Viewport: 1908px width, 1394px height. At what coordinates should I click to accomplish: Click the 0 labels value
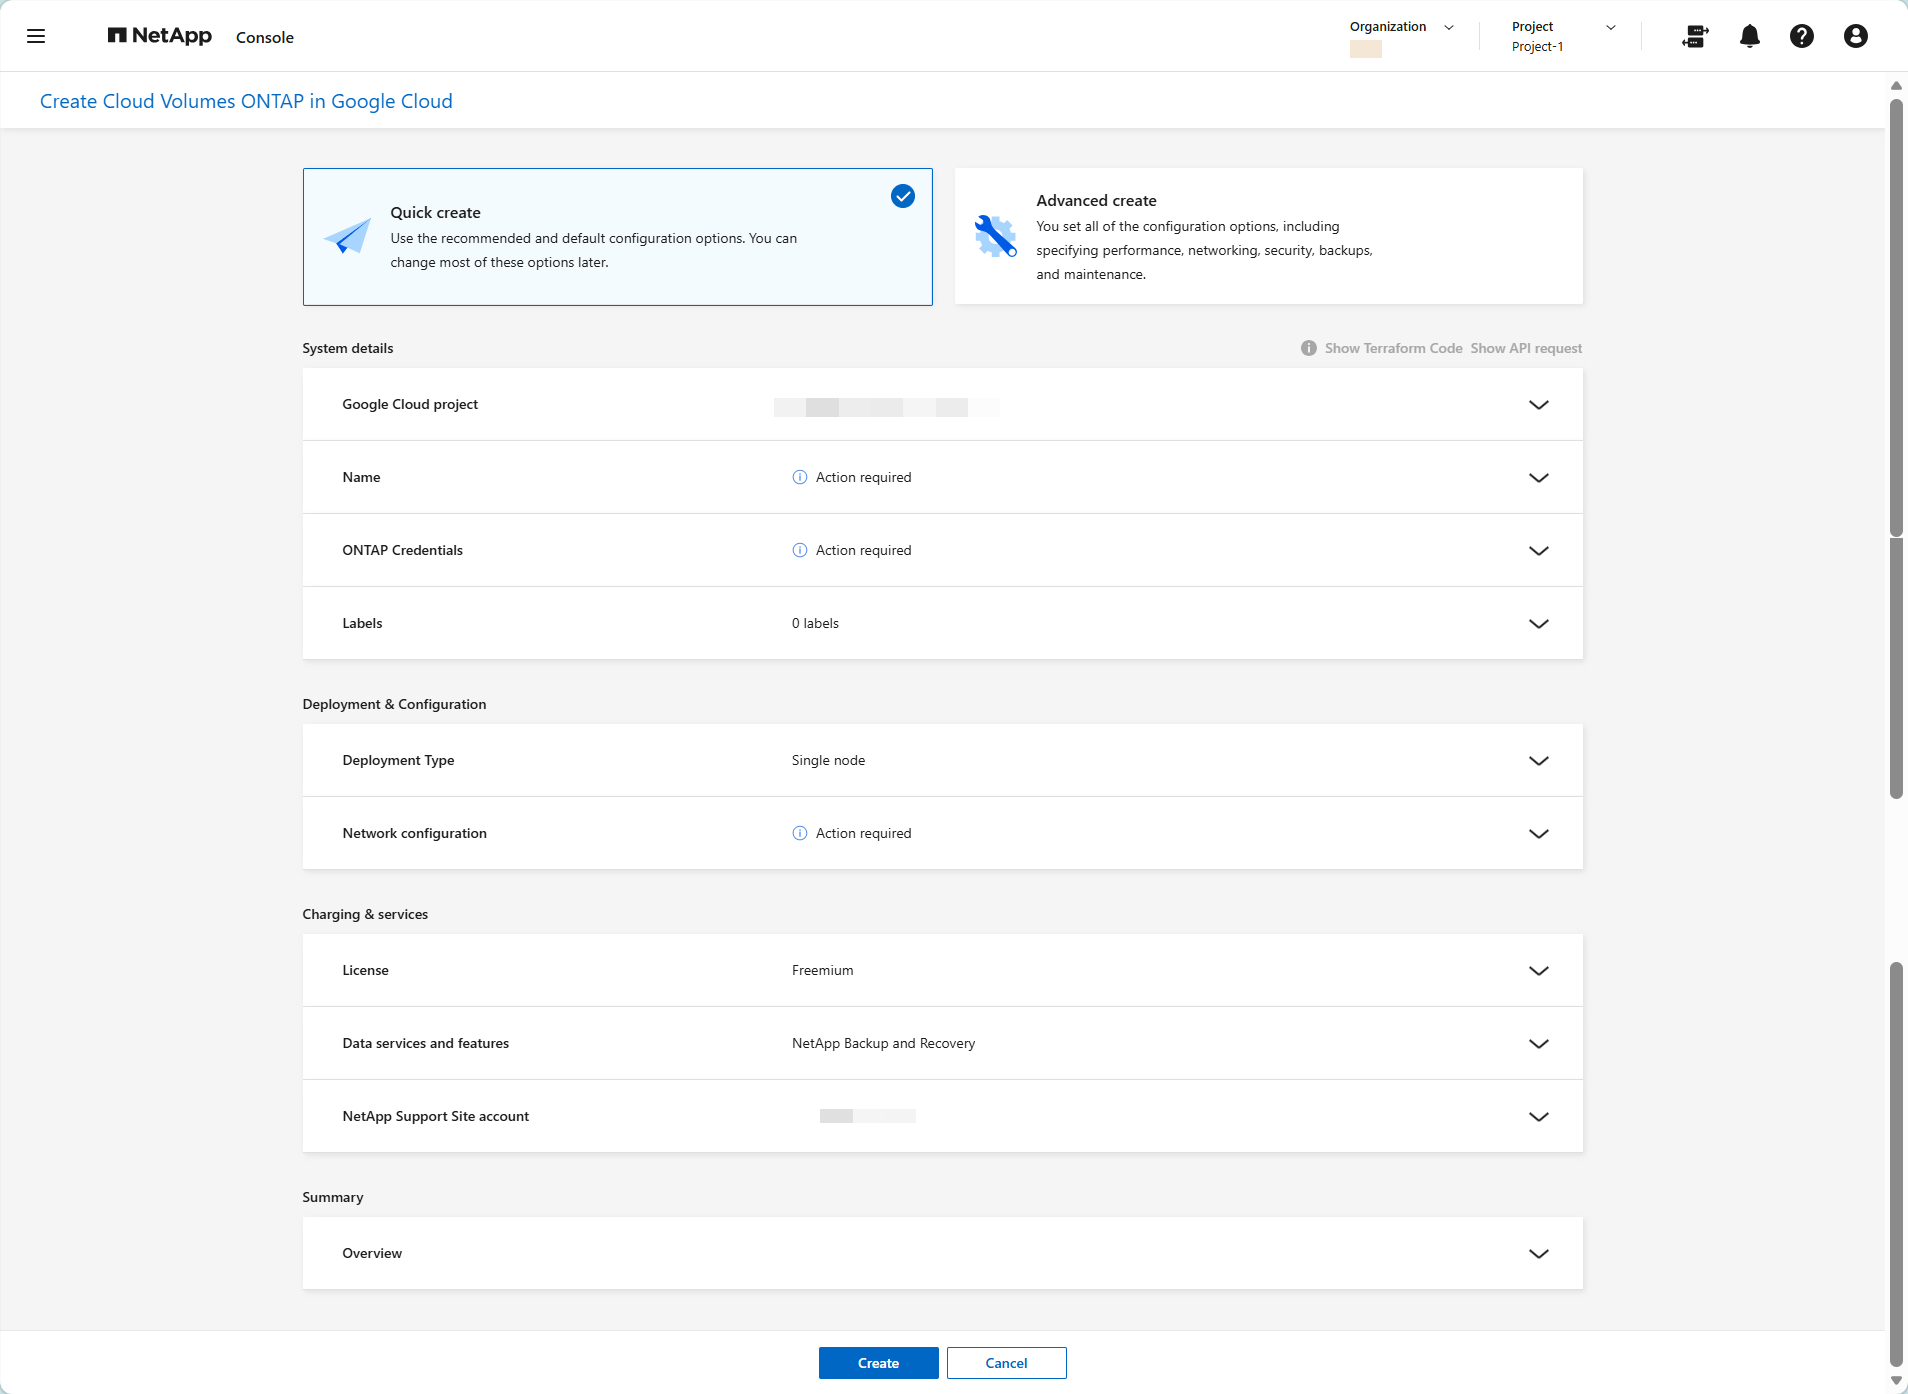coord(815,623)
